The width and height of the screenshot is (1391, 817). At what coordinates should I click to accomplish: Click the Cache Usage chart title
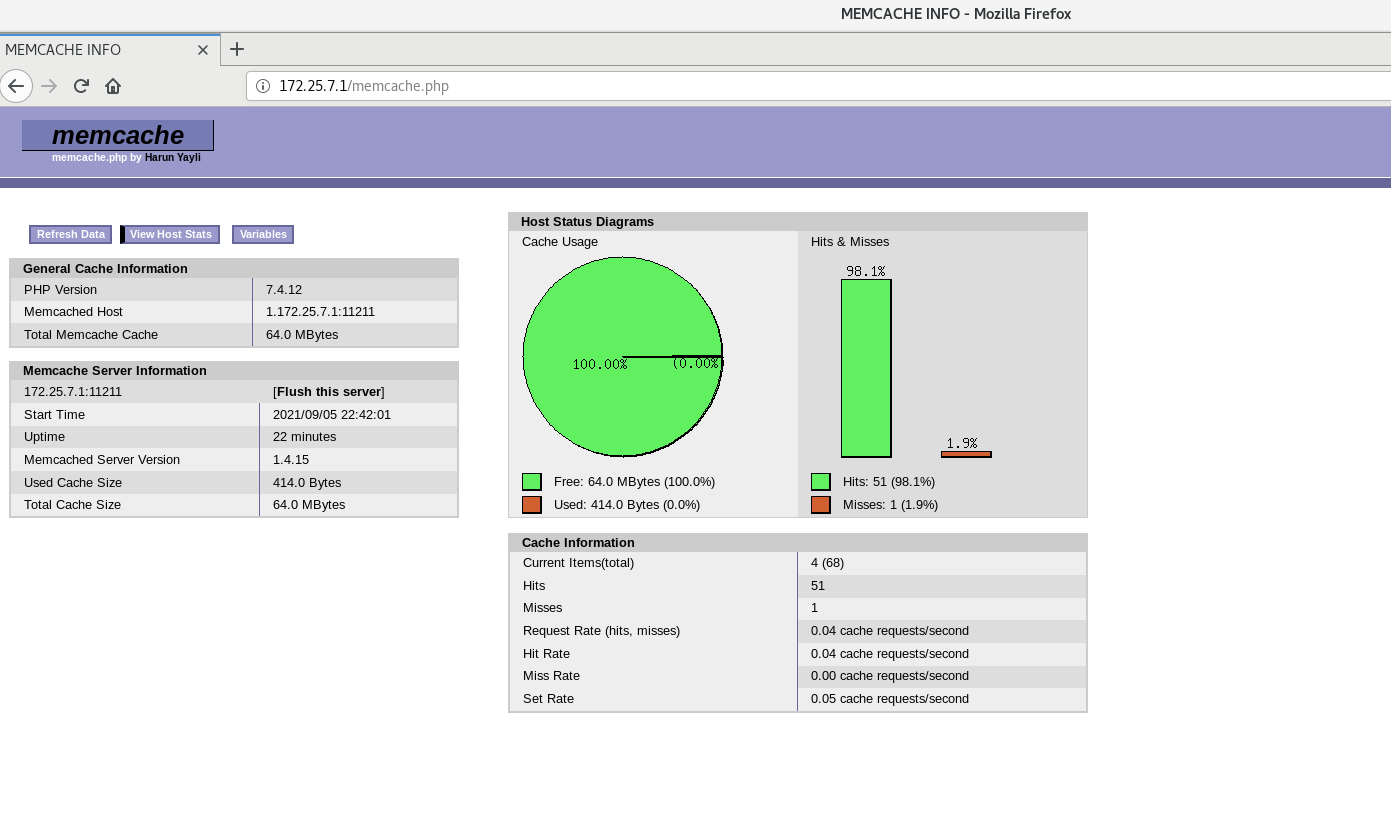tap(560, 242)
